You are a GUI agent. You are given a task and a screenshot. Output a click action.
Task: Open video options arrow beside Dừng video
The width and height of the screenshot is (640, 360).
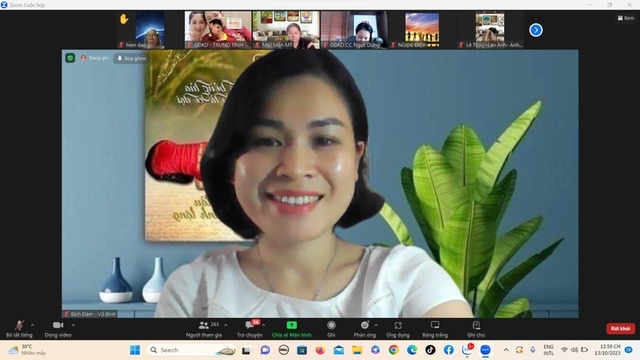73,325
